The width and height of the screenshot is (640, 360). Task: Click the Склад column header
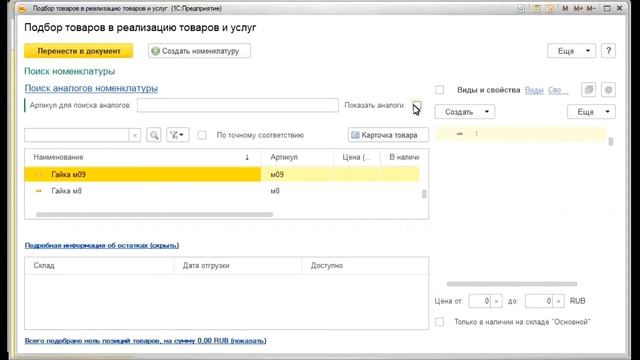tap(99, 266)
